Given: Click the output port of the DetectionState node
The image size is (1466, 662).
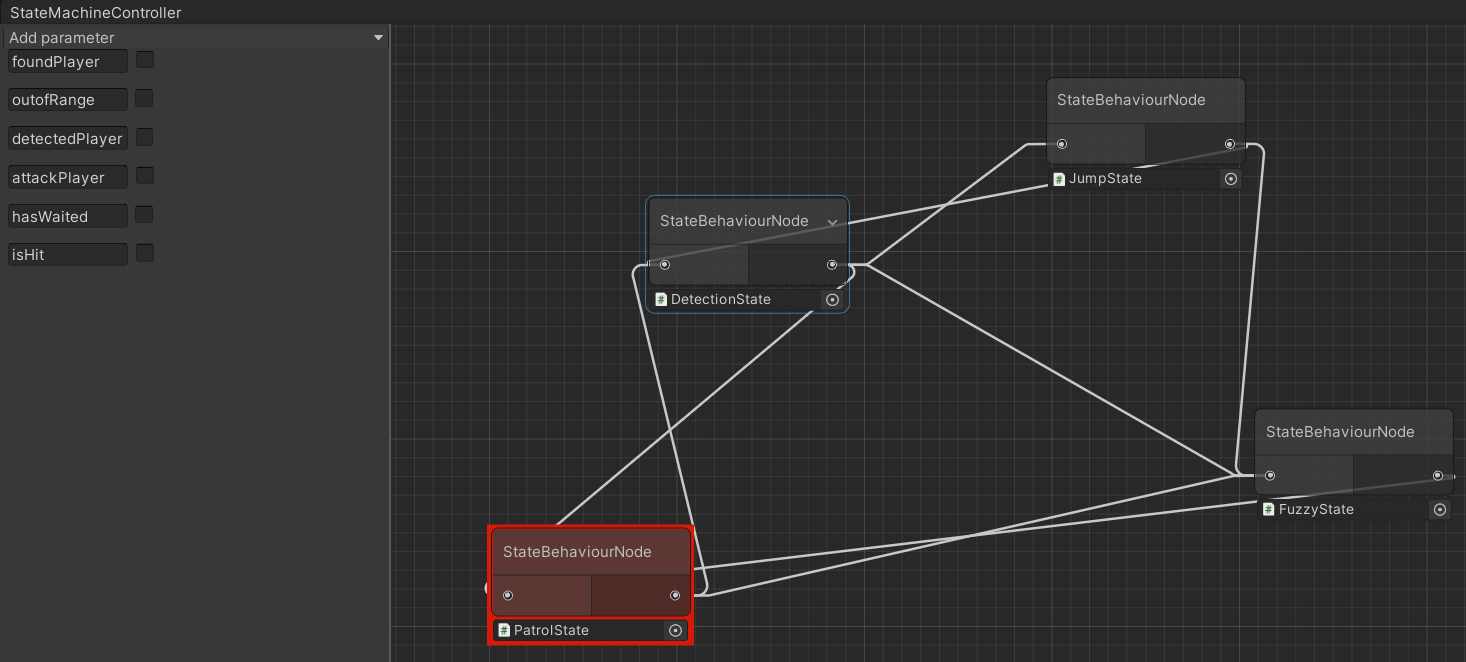Looking at the screenshot, I should click(832, 265).
